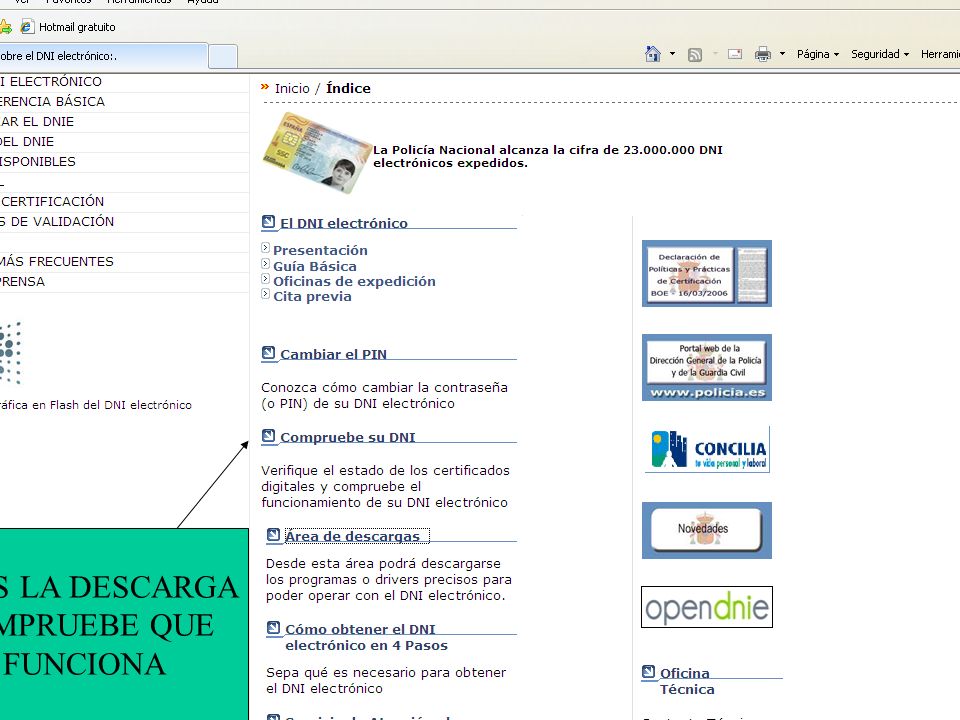The height and width of the screenshot is (720, 960).
Task: Click the favorites star icon
Action: (x=6, y=27)
